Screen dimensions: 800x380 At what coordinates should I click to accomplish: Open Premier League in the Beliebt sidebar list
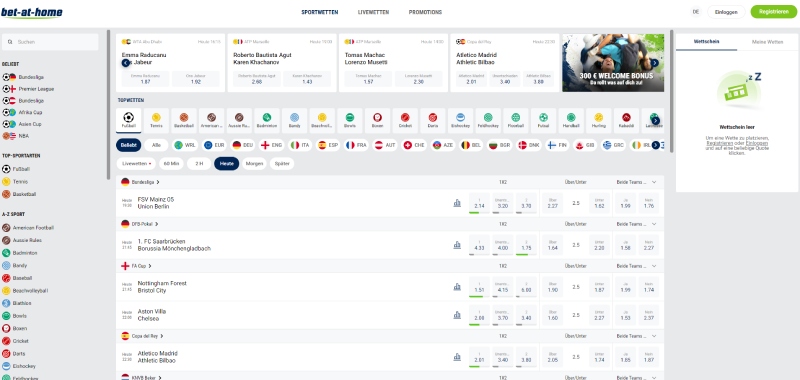pyautogui.click(x=28, y=89)
